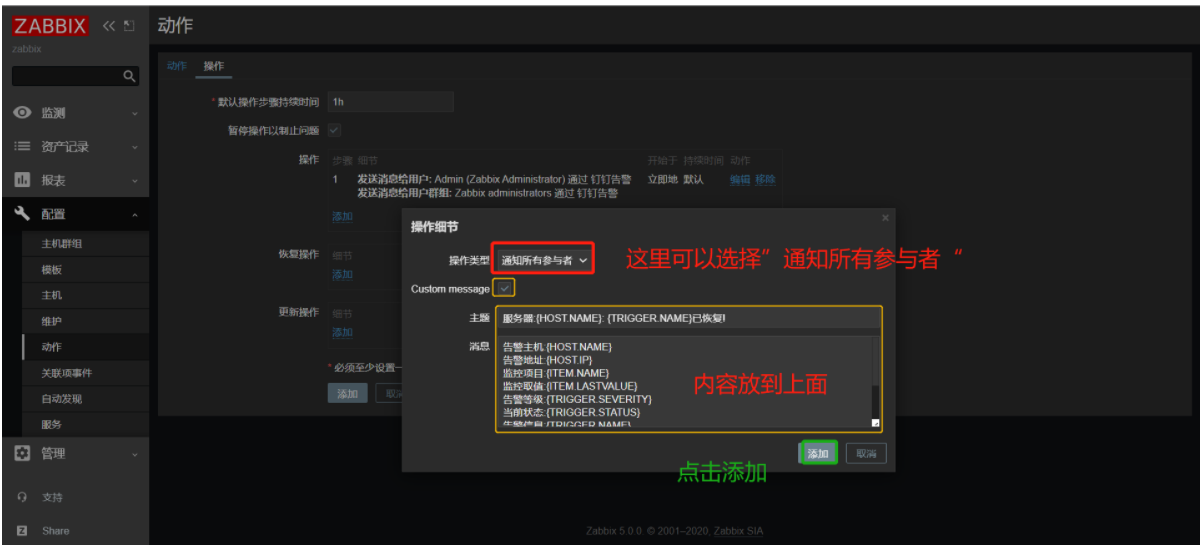Click the text 当前状态:{TRIGGER.STATUS}
The height and width of the screenshot is (553, 1203).
[571, 412]
